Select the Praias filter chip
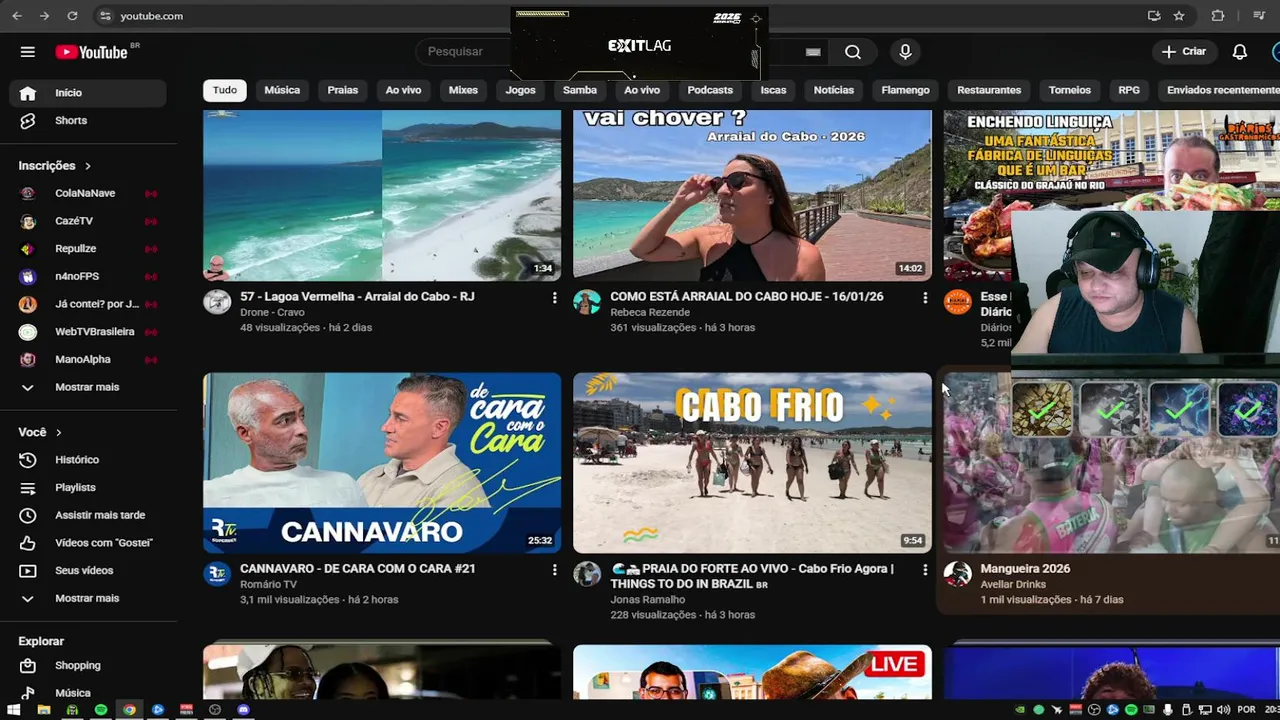Screen dimensions: 1280x720 point(343,90)
